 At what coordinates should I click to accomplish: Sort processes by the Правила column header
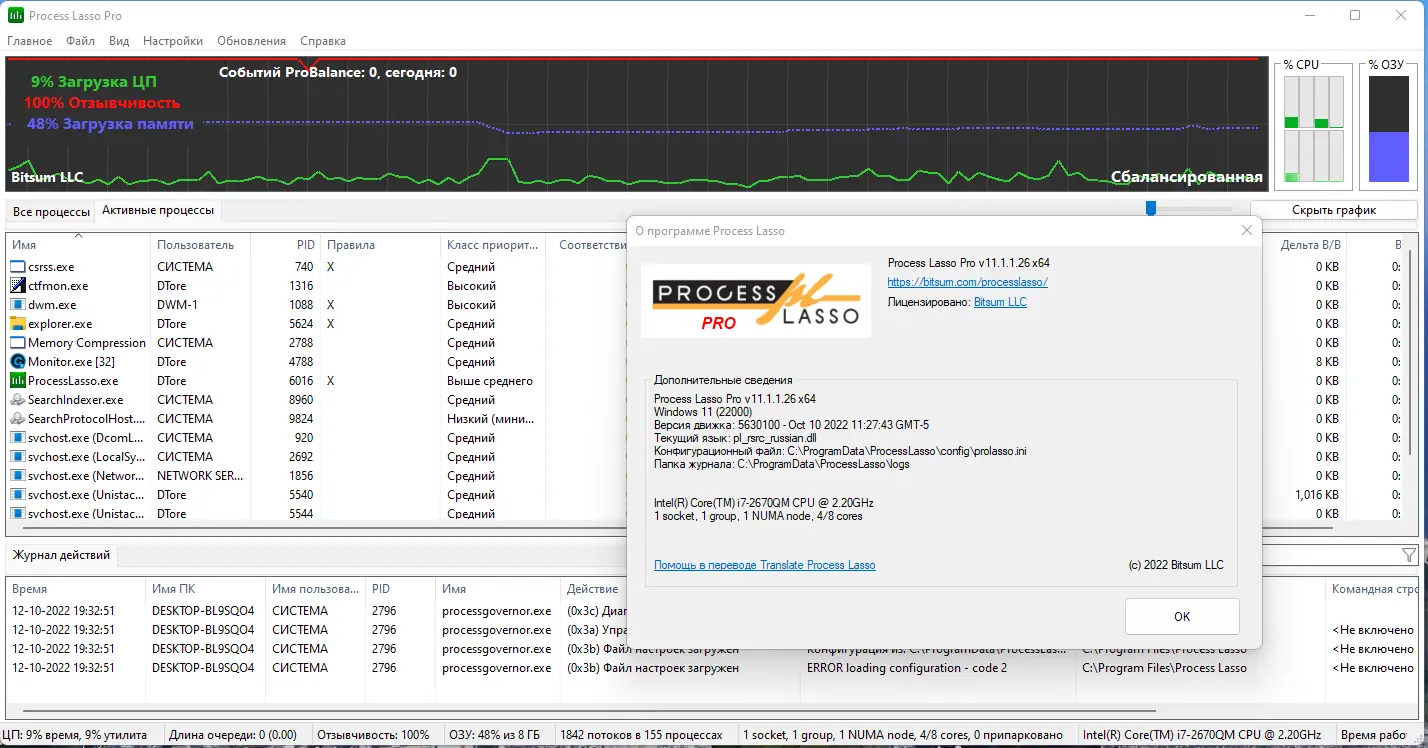(x=380, y=245)
